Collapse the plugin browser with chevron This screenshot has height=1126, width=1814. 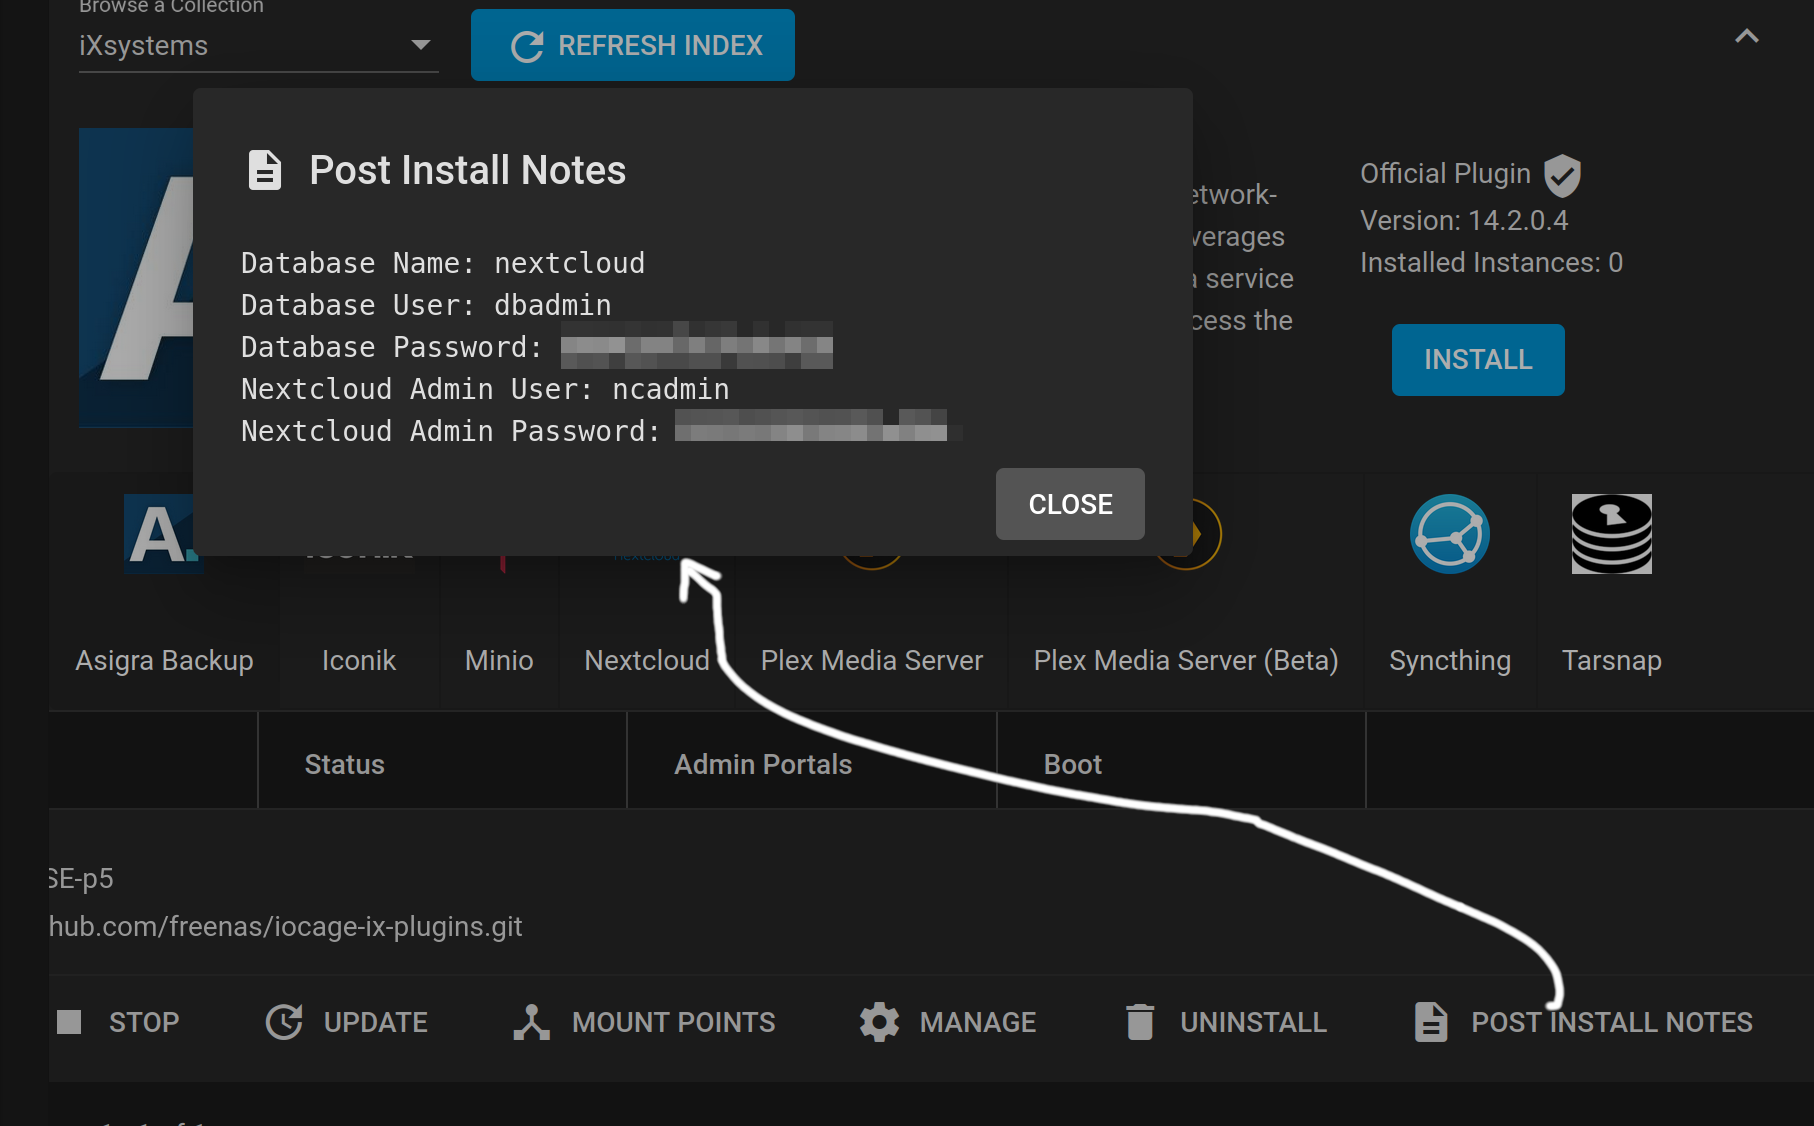(x=1747, y=37)
